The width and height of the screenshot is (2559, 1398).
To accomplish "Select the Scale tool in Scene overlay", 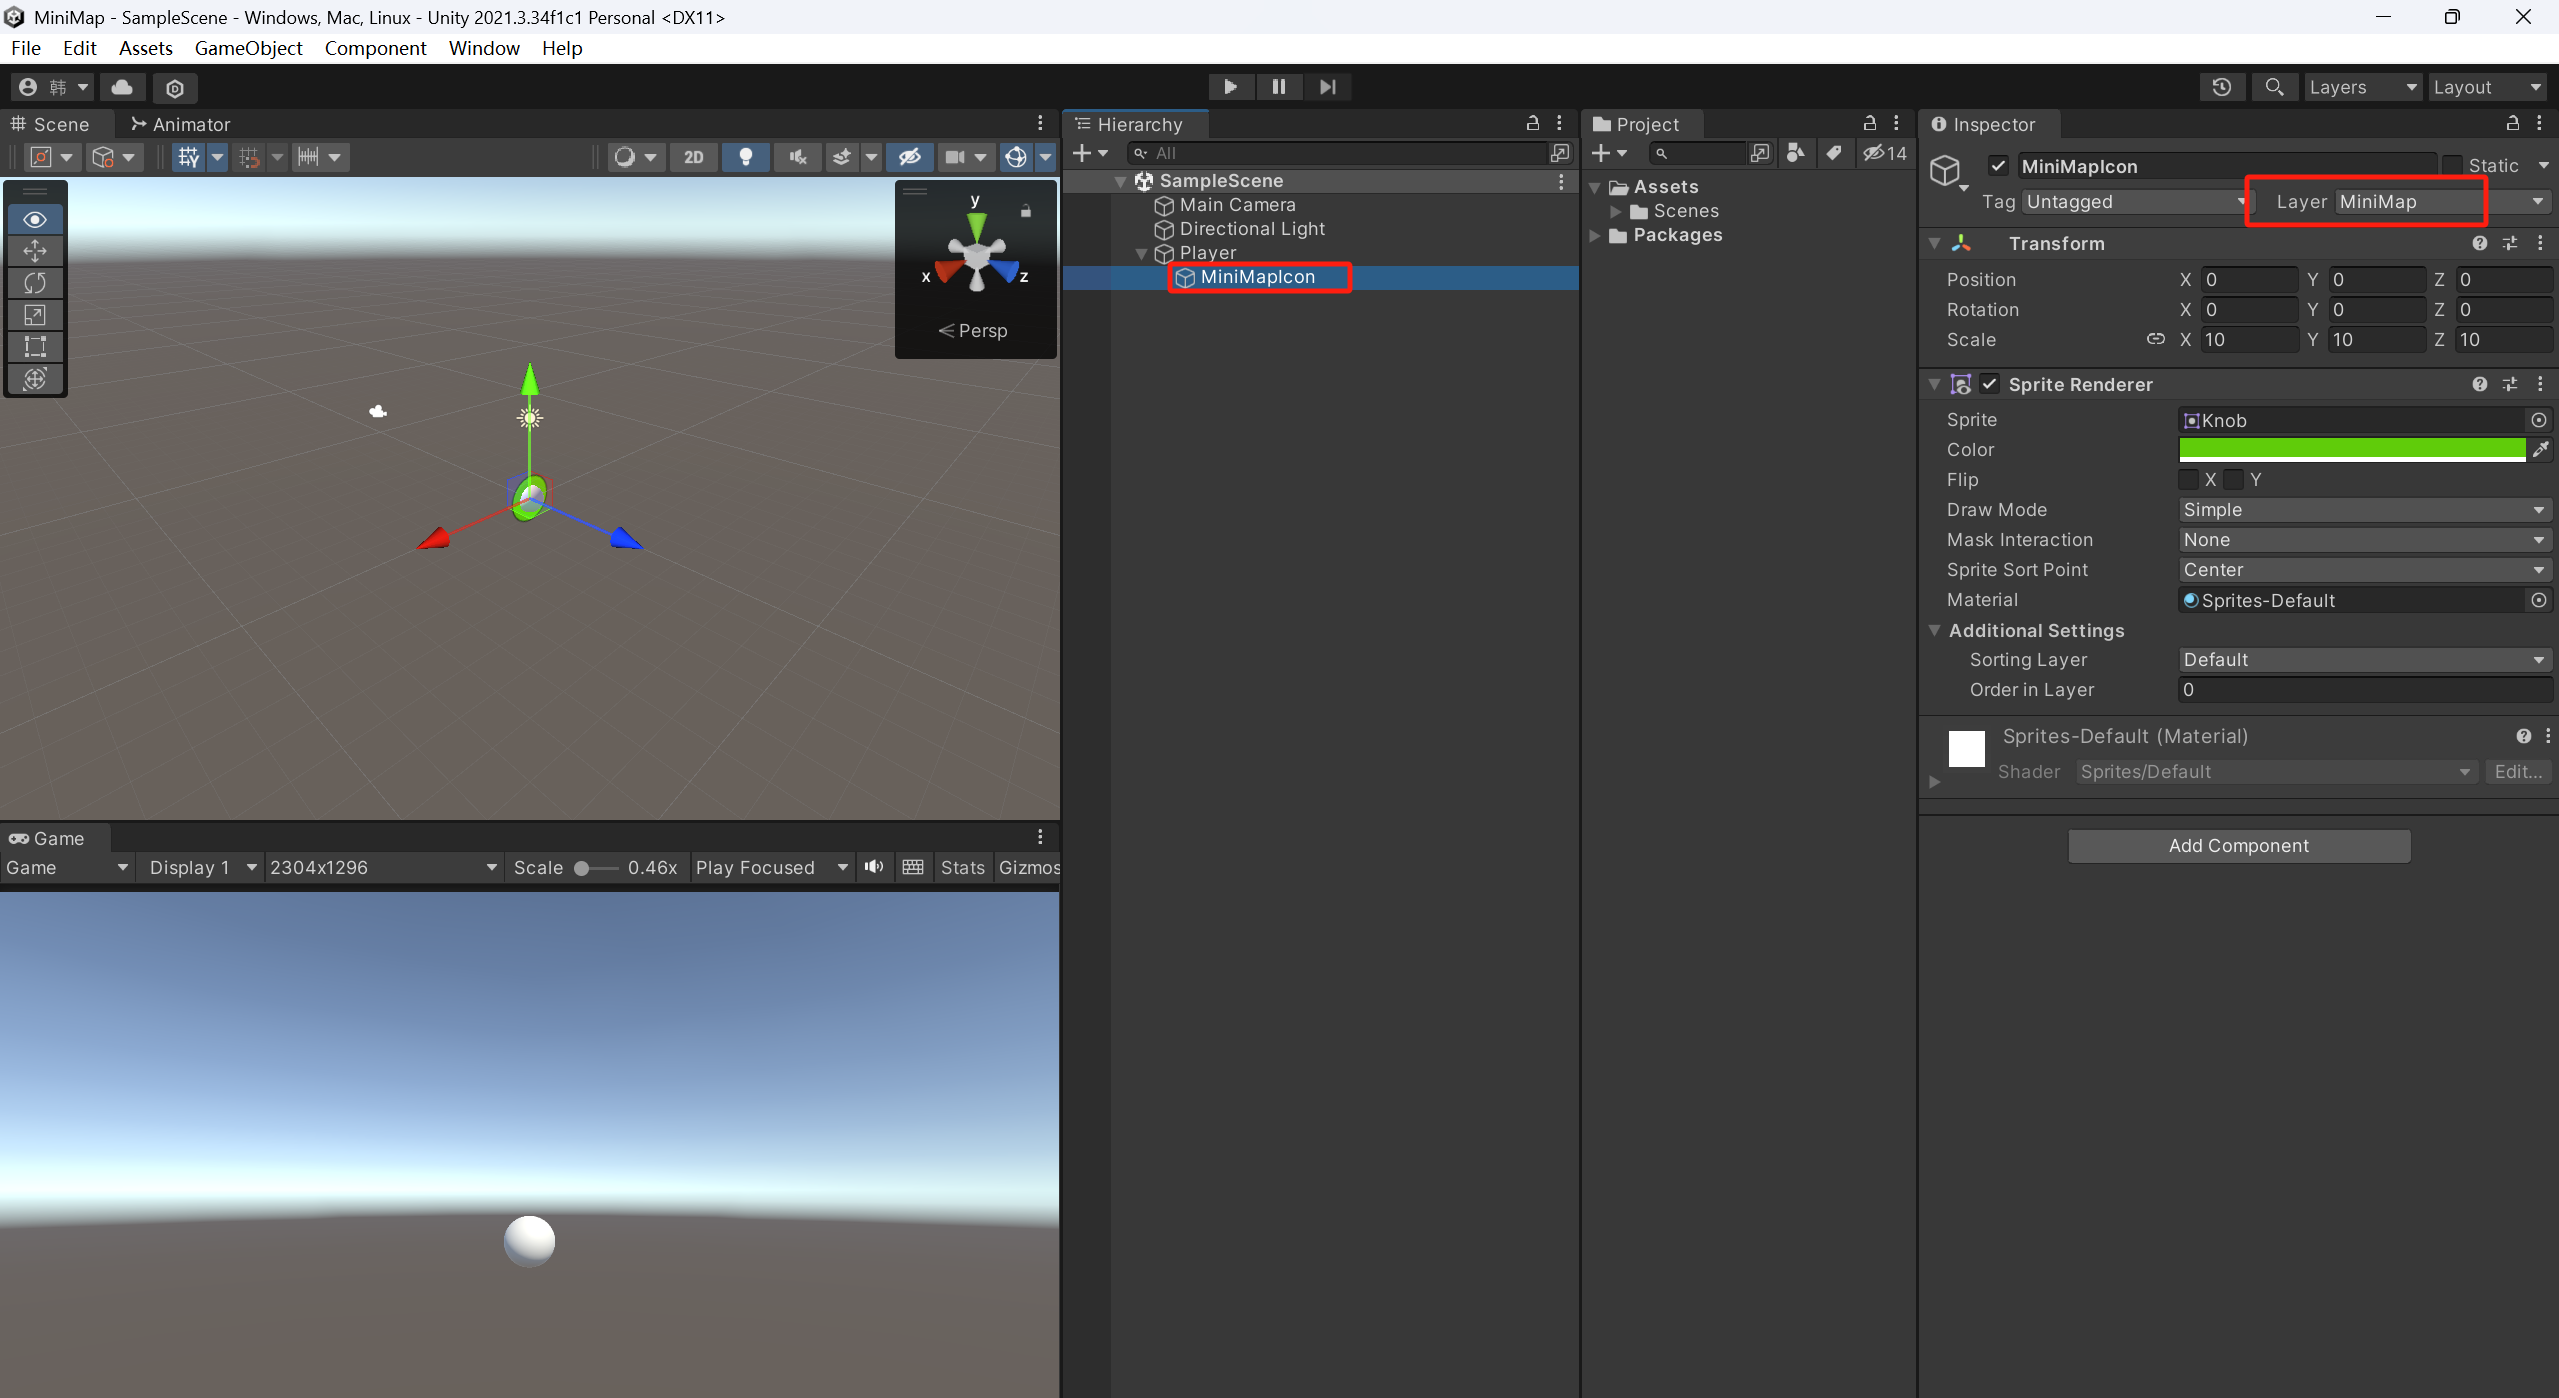I will [35, 315].
